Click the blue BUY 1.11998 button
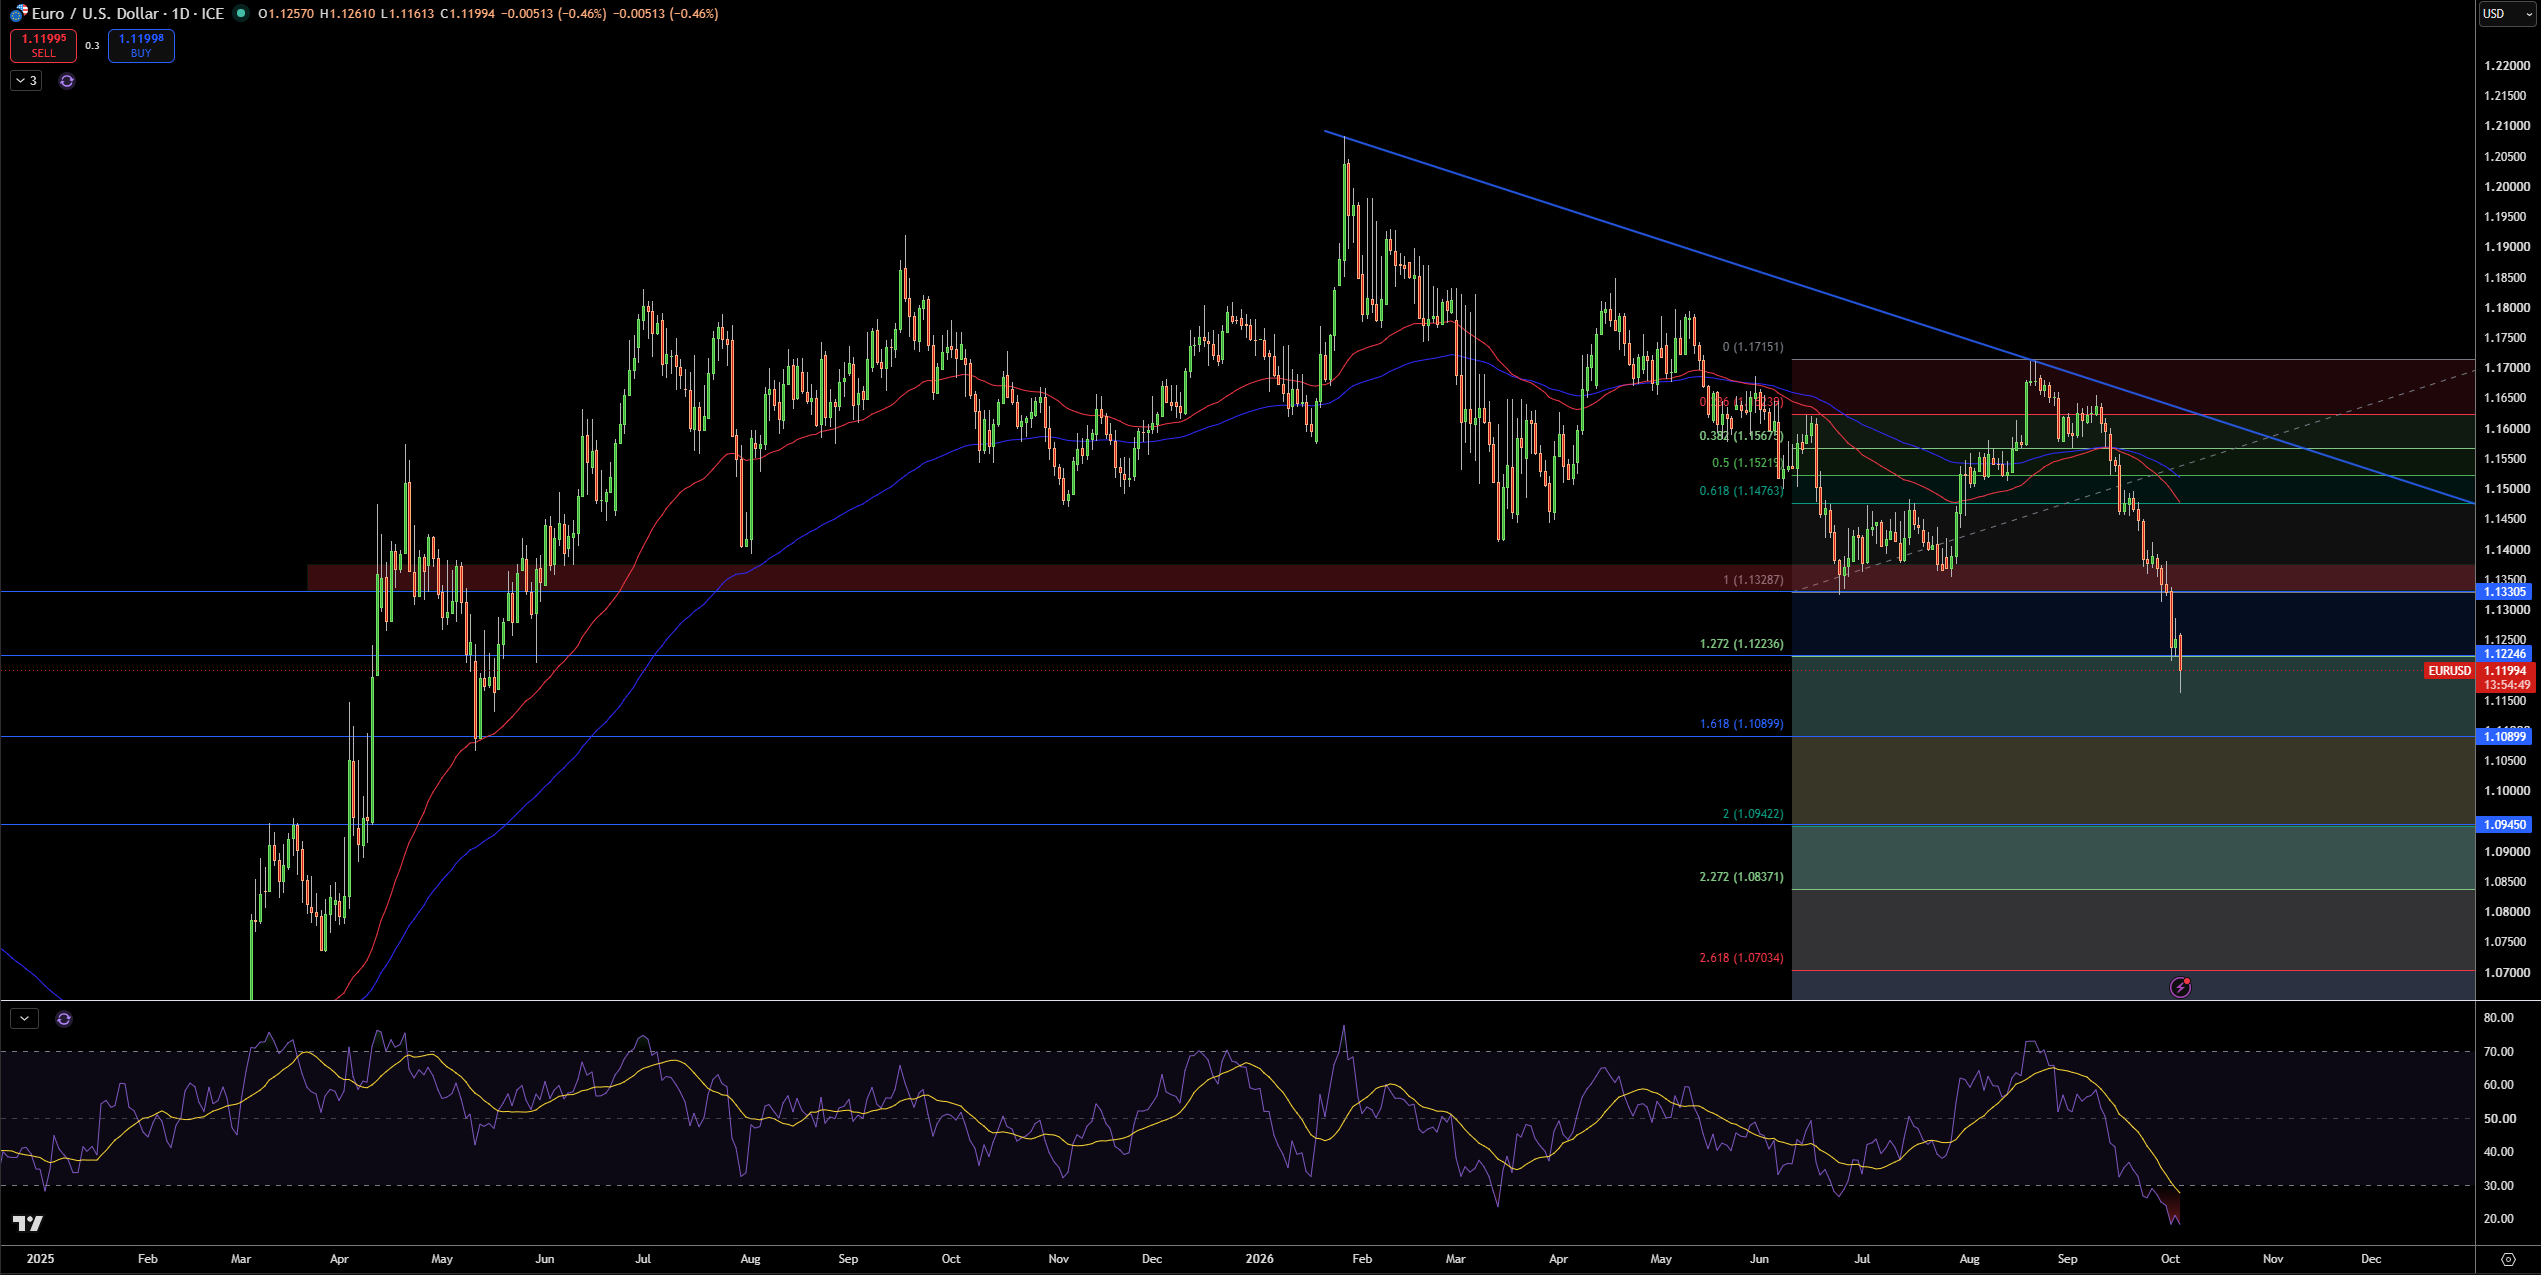This screenshot has height=1275, width=2541. pos(141,46)
